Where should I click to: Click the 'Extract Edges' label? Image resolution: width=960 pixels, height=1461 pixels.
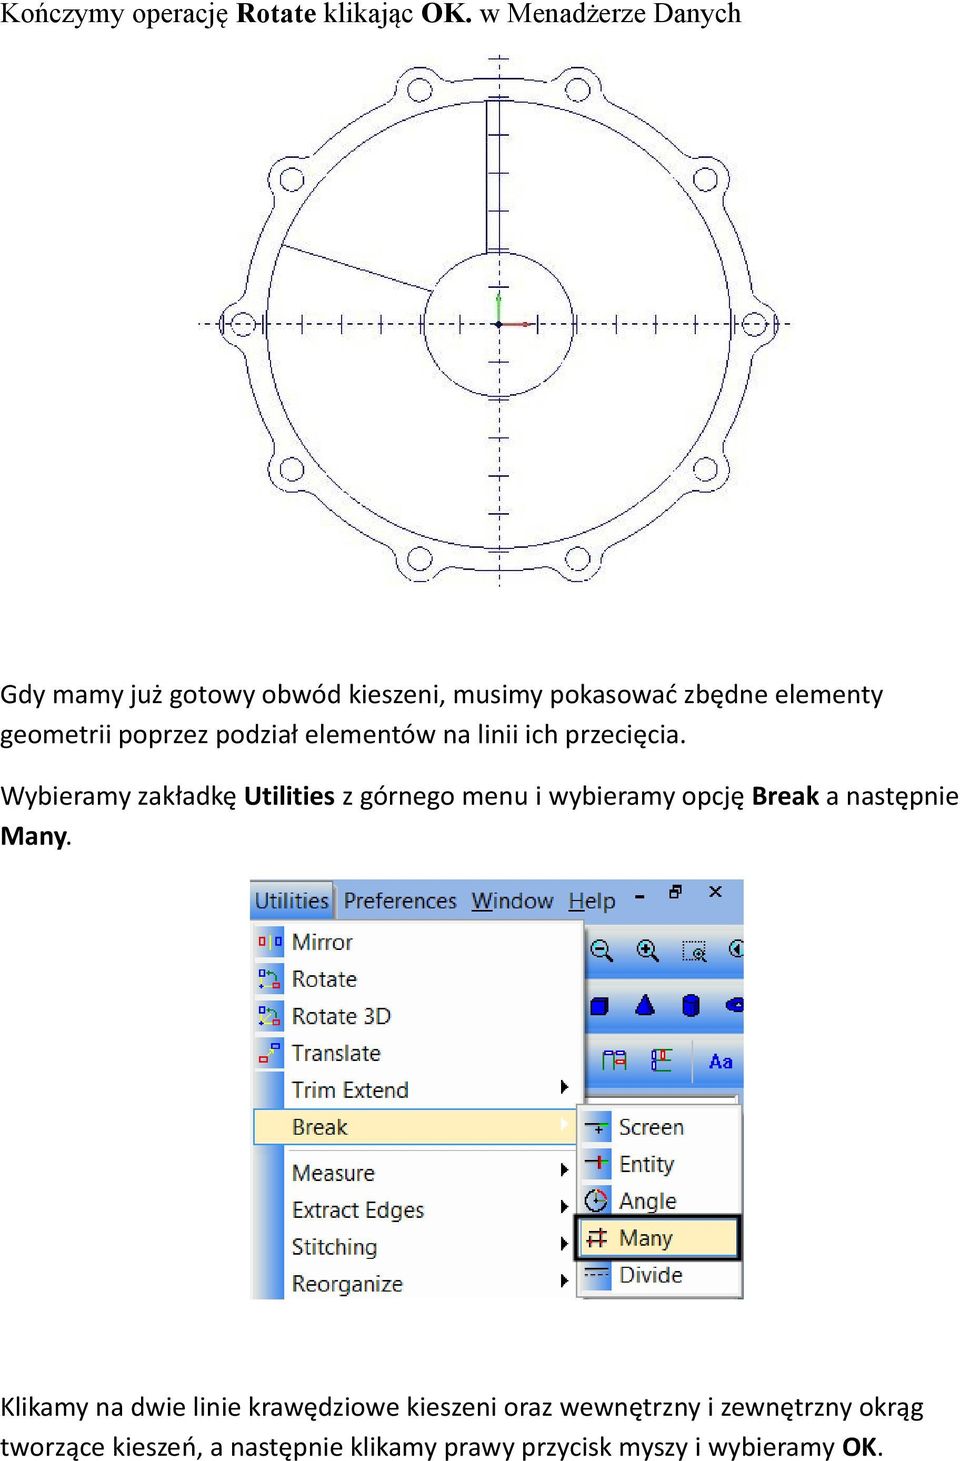click(358, 1210)
